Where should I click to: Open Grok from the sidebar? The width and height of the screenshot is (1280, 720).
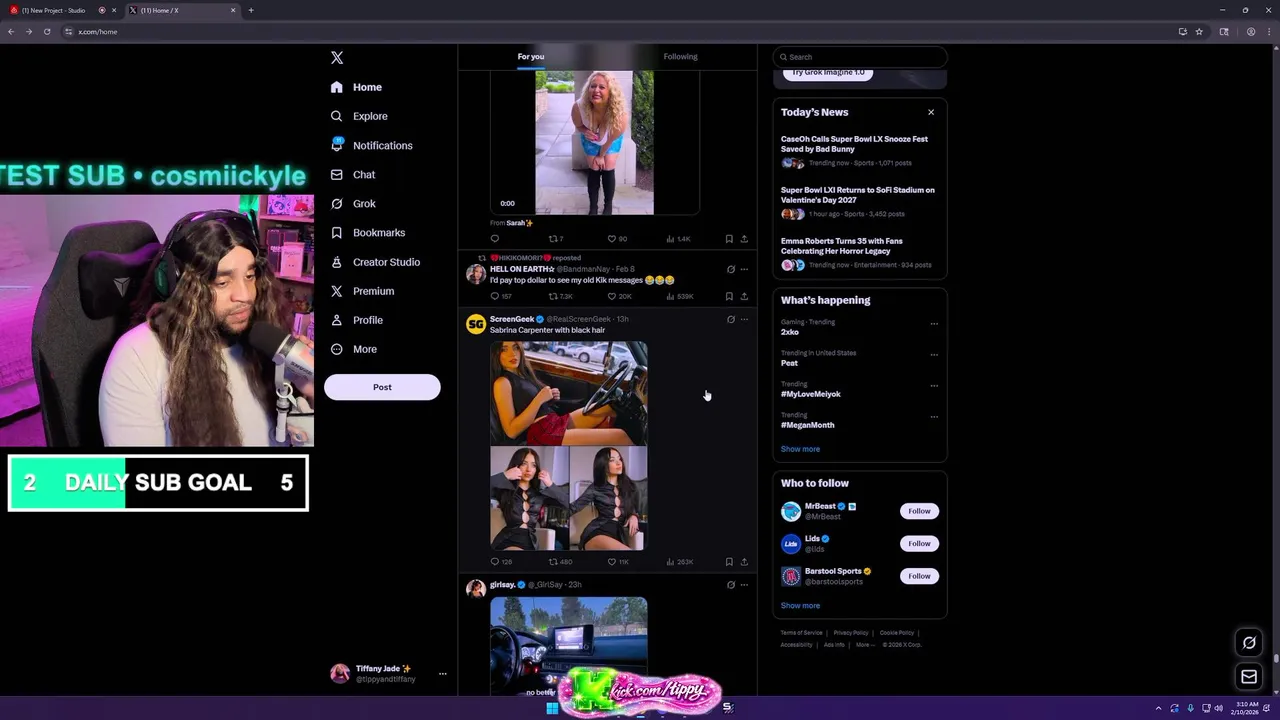click(353, 203)
